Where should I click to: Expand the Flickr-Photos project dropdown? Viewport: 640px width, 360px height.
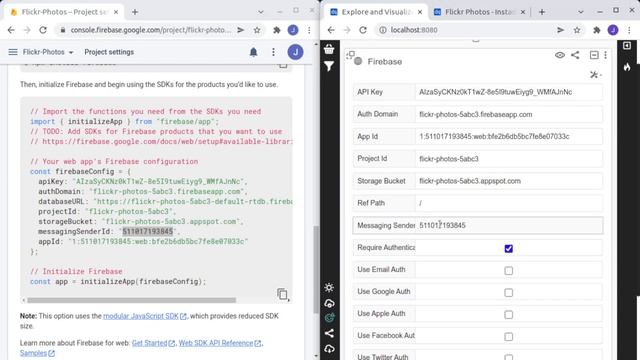click(x=48, y=52)
